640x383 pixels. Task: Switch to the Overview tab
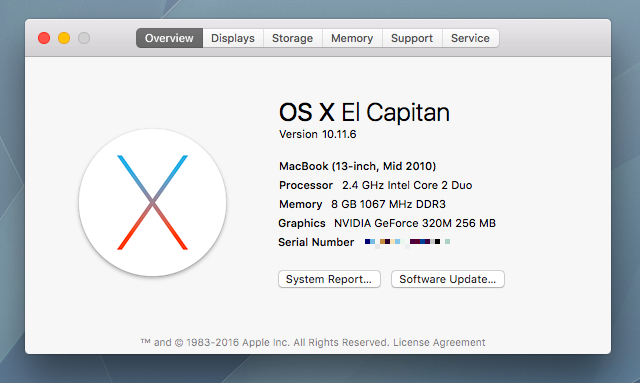[169, 38]
